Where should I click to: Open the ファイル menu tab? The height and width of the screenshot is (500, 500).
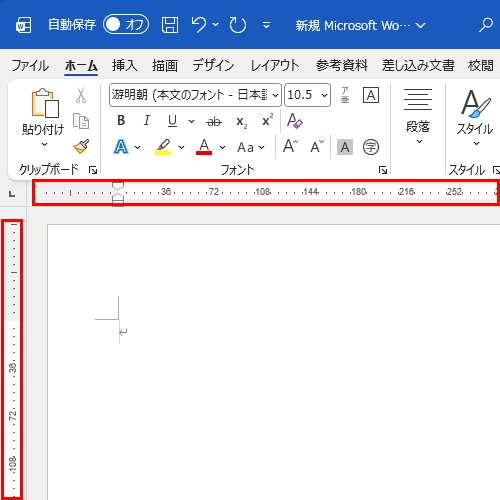pyautogui.click(x=30, y=65)
